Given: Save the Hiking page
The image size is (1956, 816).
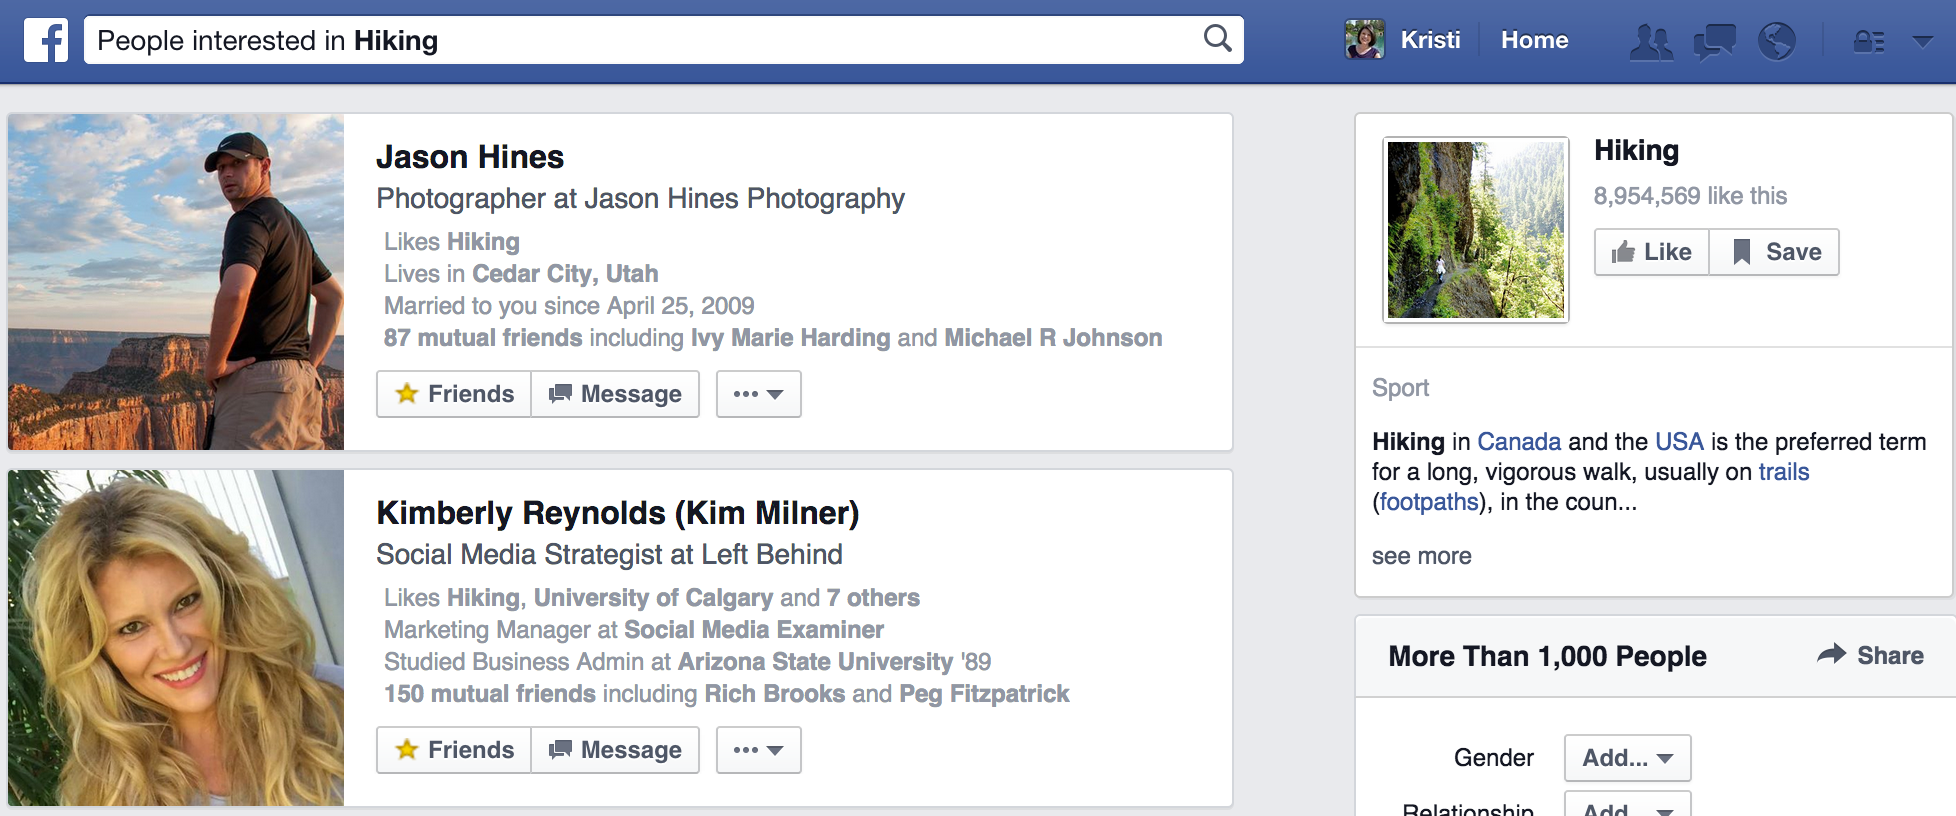Looking at the screenshot, I should [x=1775, y=252].
